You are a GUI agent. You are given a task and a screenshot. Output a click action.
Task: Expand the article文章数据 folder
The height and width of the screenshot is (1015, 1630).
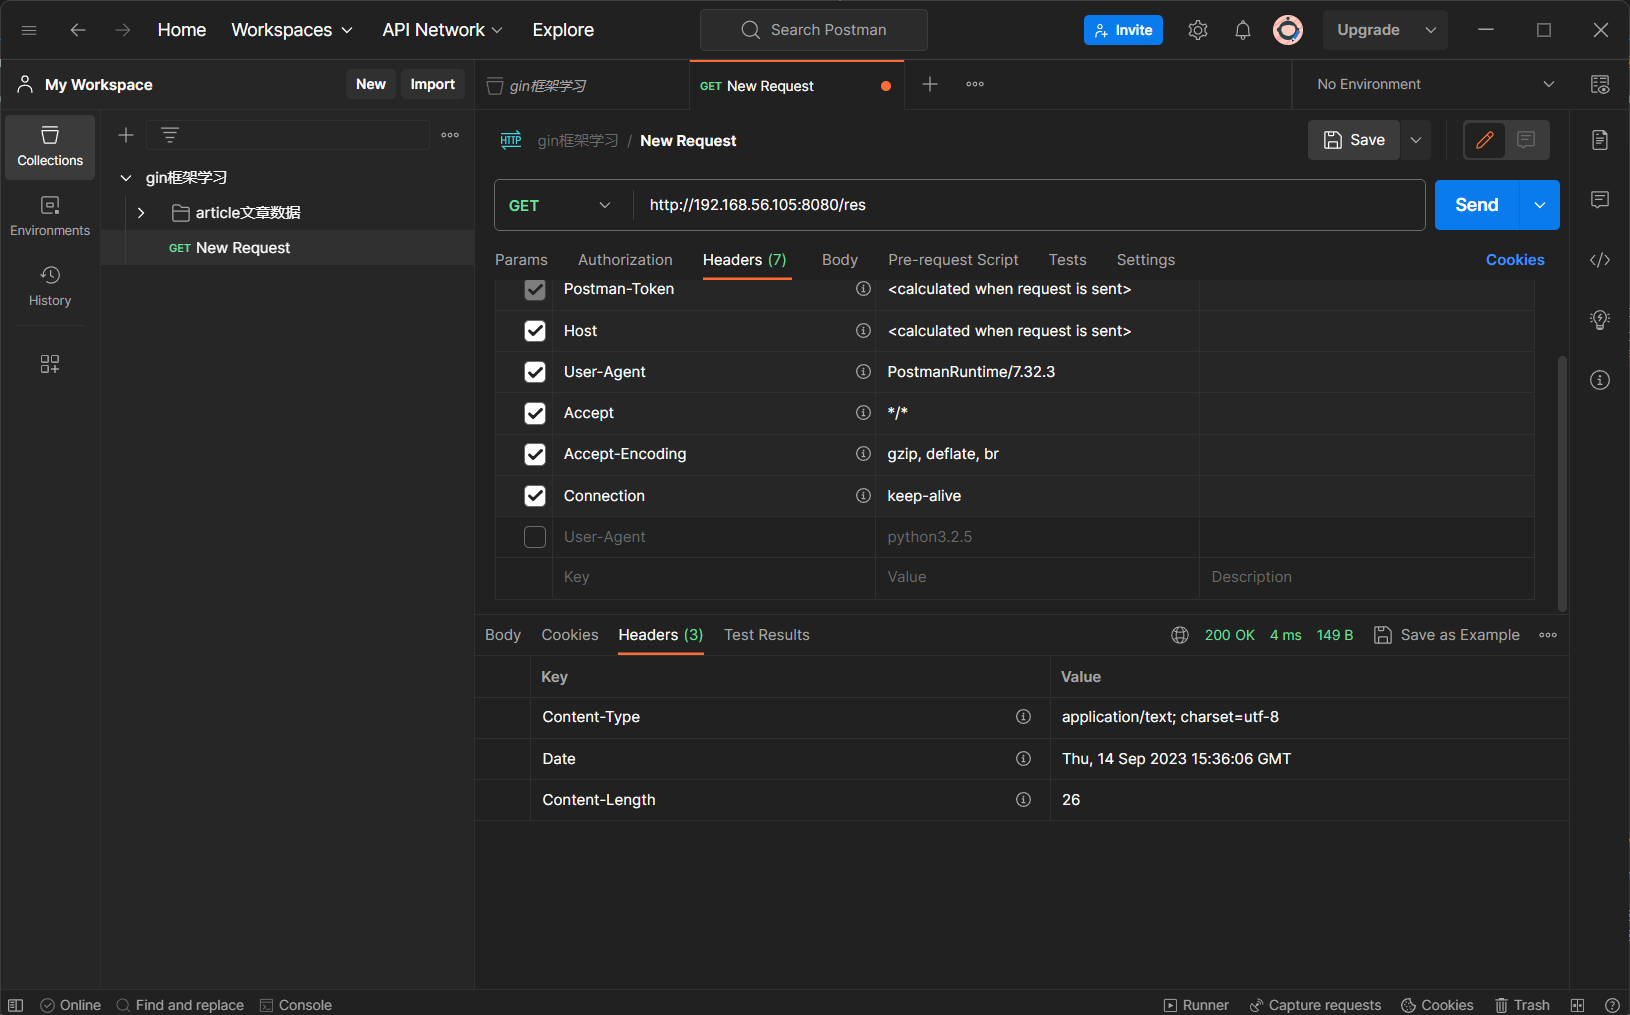[141, 213]
